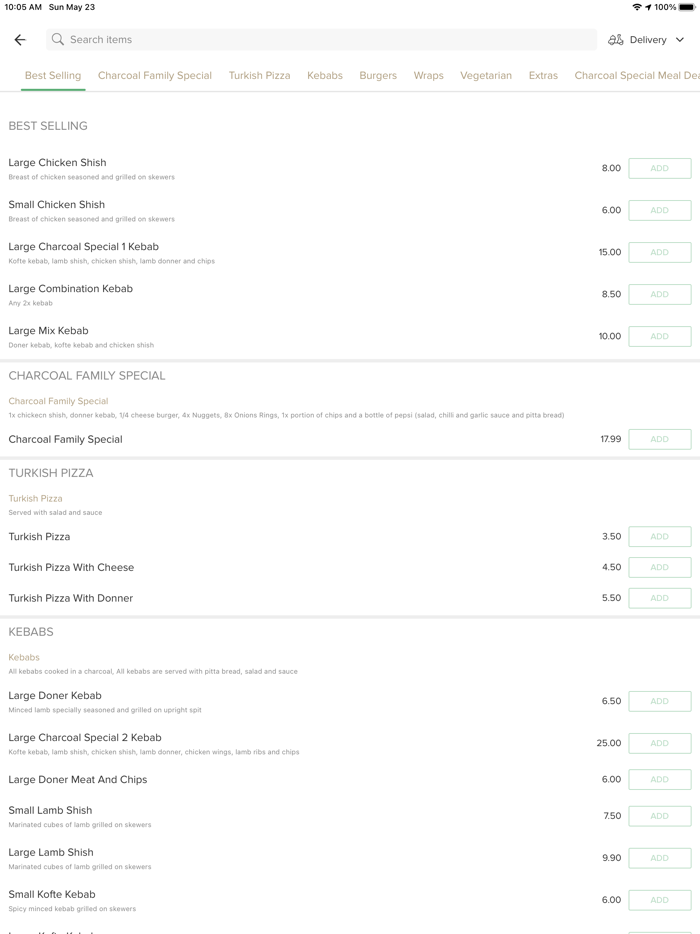Viewport: 700px width, 934px height.
Task: Expand the Delivery dropdown chevron
Action: (680, 40)
